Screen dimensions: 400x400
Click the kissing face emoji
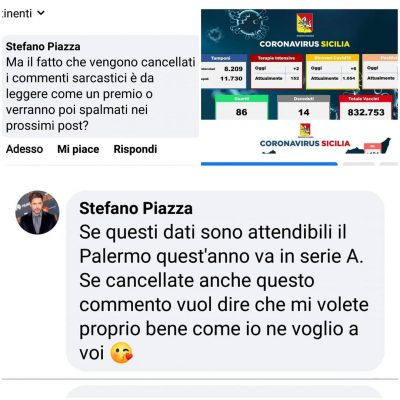point(122,353)
